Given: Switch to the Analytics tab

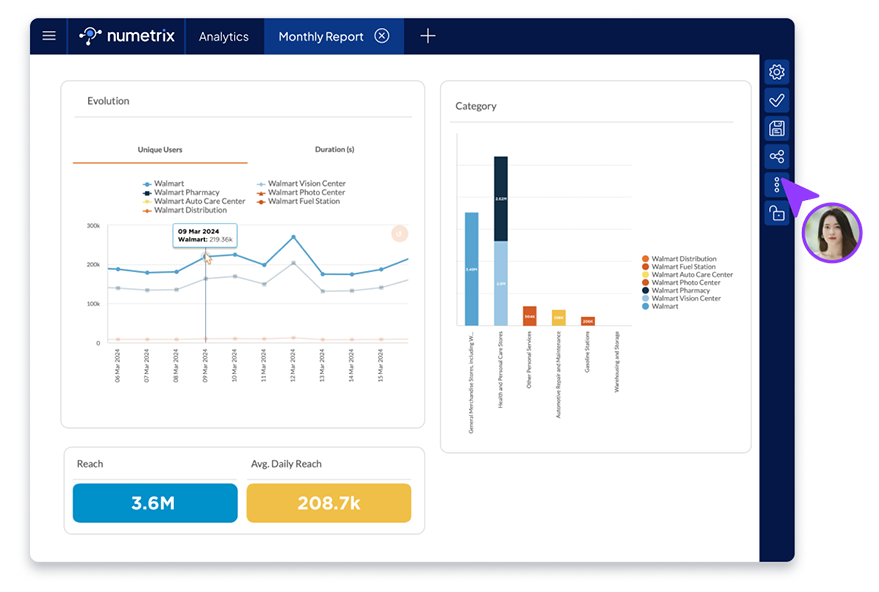Looking at the screenshot, I should (x=224, y=36).
